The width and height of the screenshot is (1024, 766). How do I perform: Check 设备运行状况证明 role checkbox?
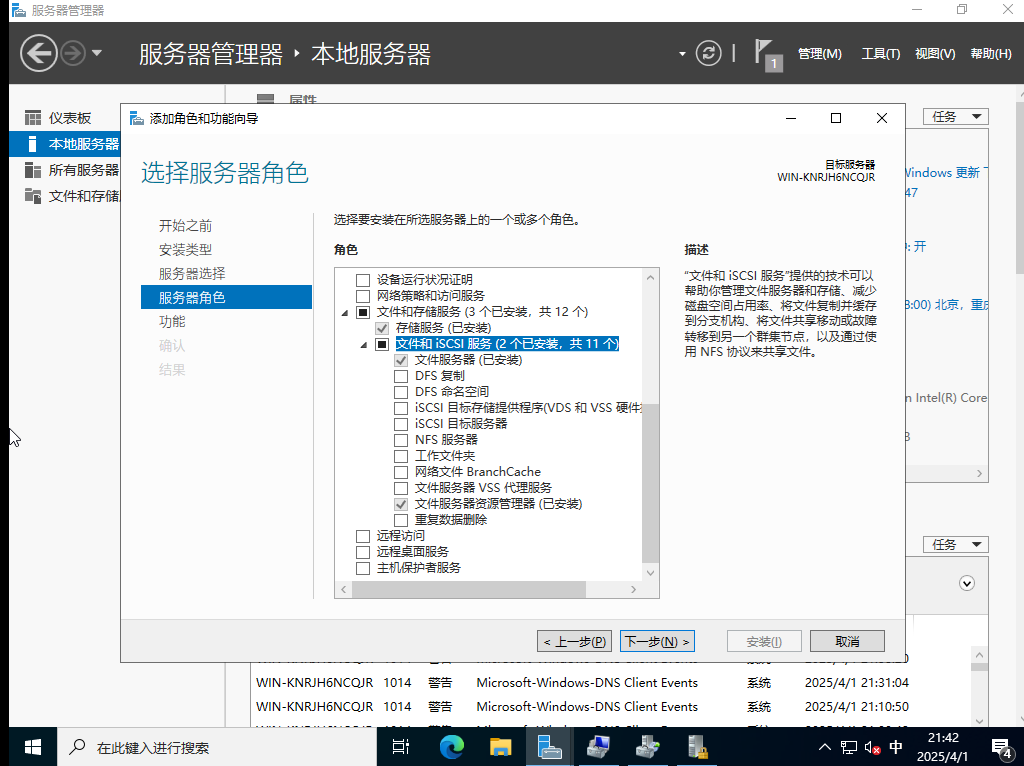pos(363,280)
